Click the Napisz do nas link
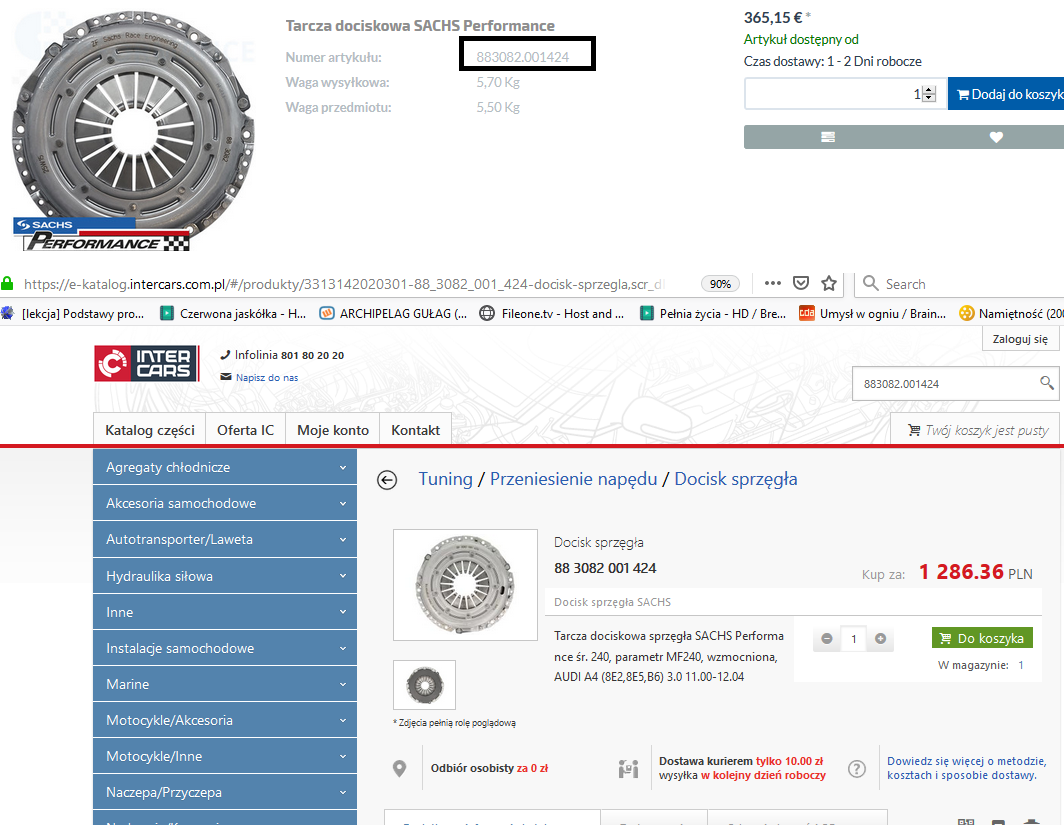Viewport: 1064px width, 825px height. [267, 377]
